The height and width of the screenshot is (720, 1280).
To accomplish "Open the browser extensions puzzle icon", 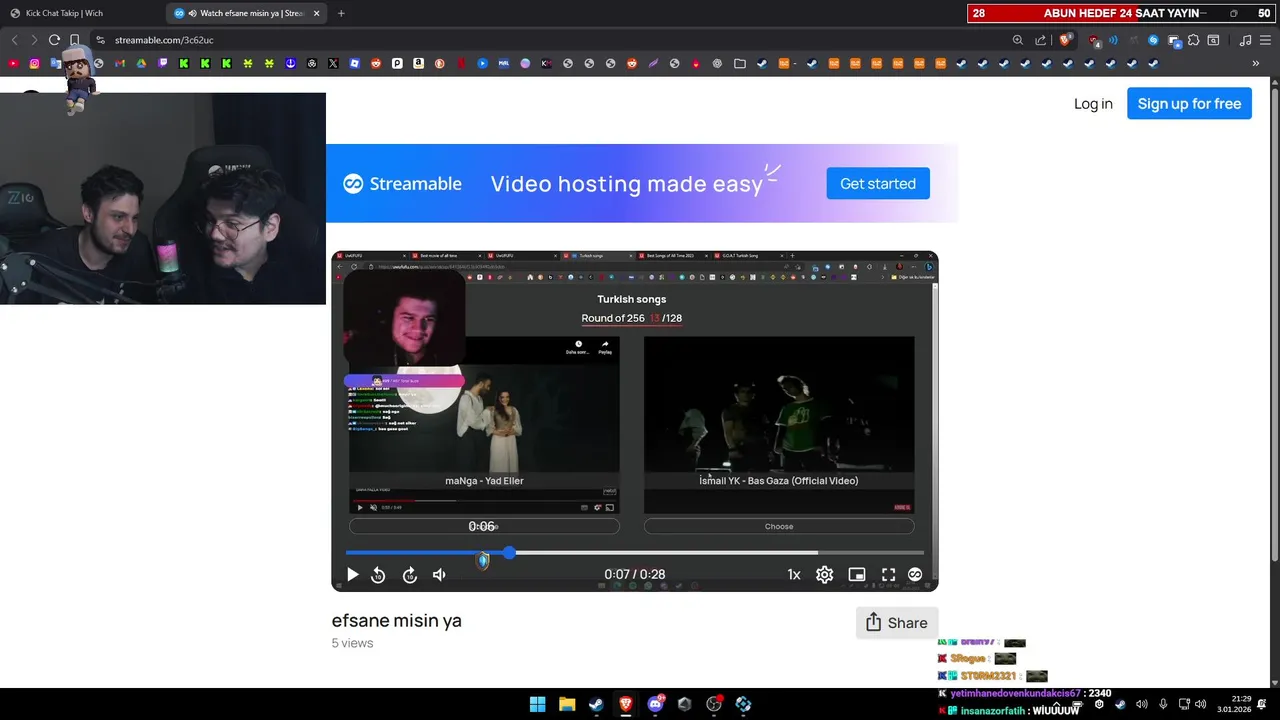I will point(1194,40).
